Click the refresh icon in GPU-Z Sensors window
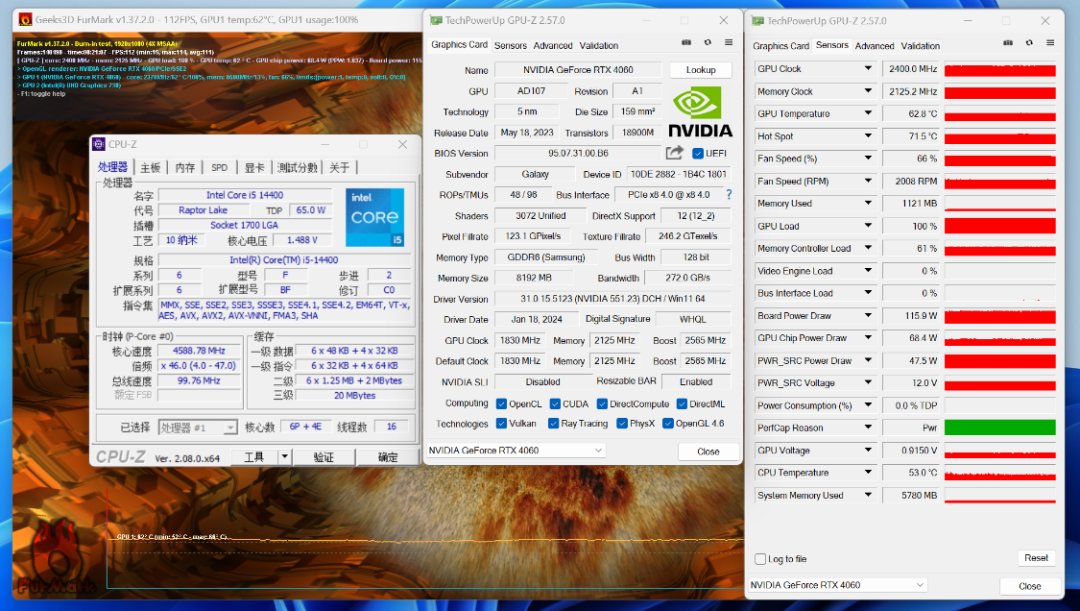Screen dimensions: 1080x611 (x=1029, y=43)
